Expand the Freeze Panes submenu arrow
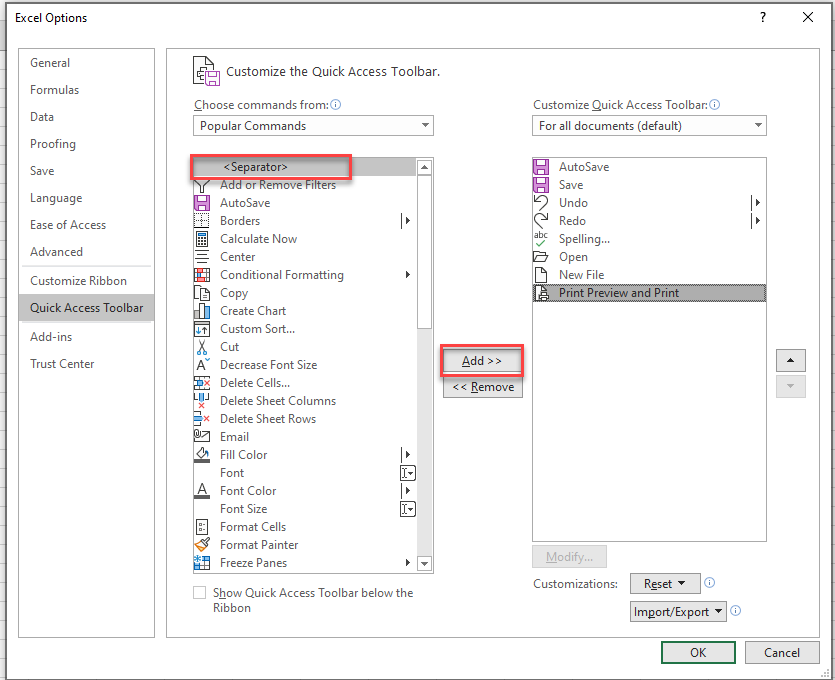 [x=408, y=563]
